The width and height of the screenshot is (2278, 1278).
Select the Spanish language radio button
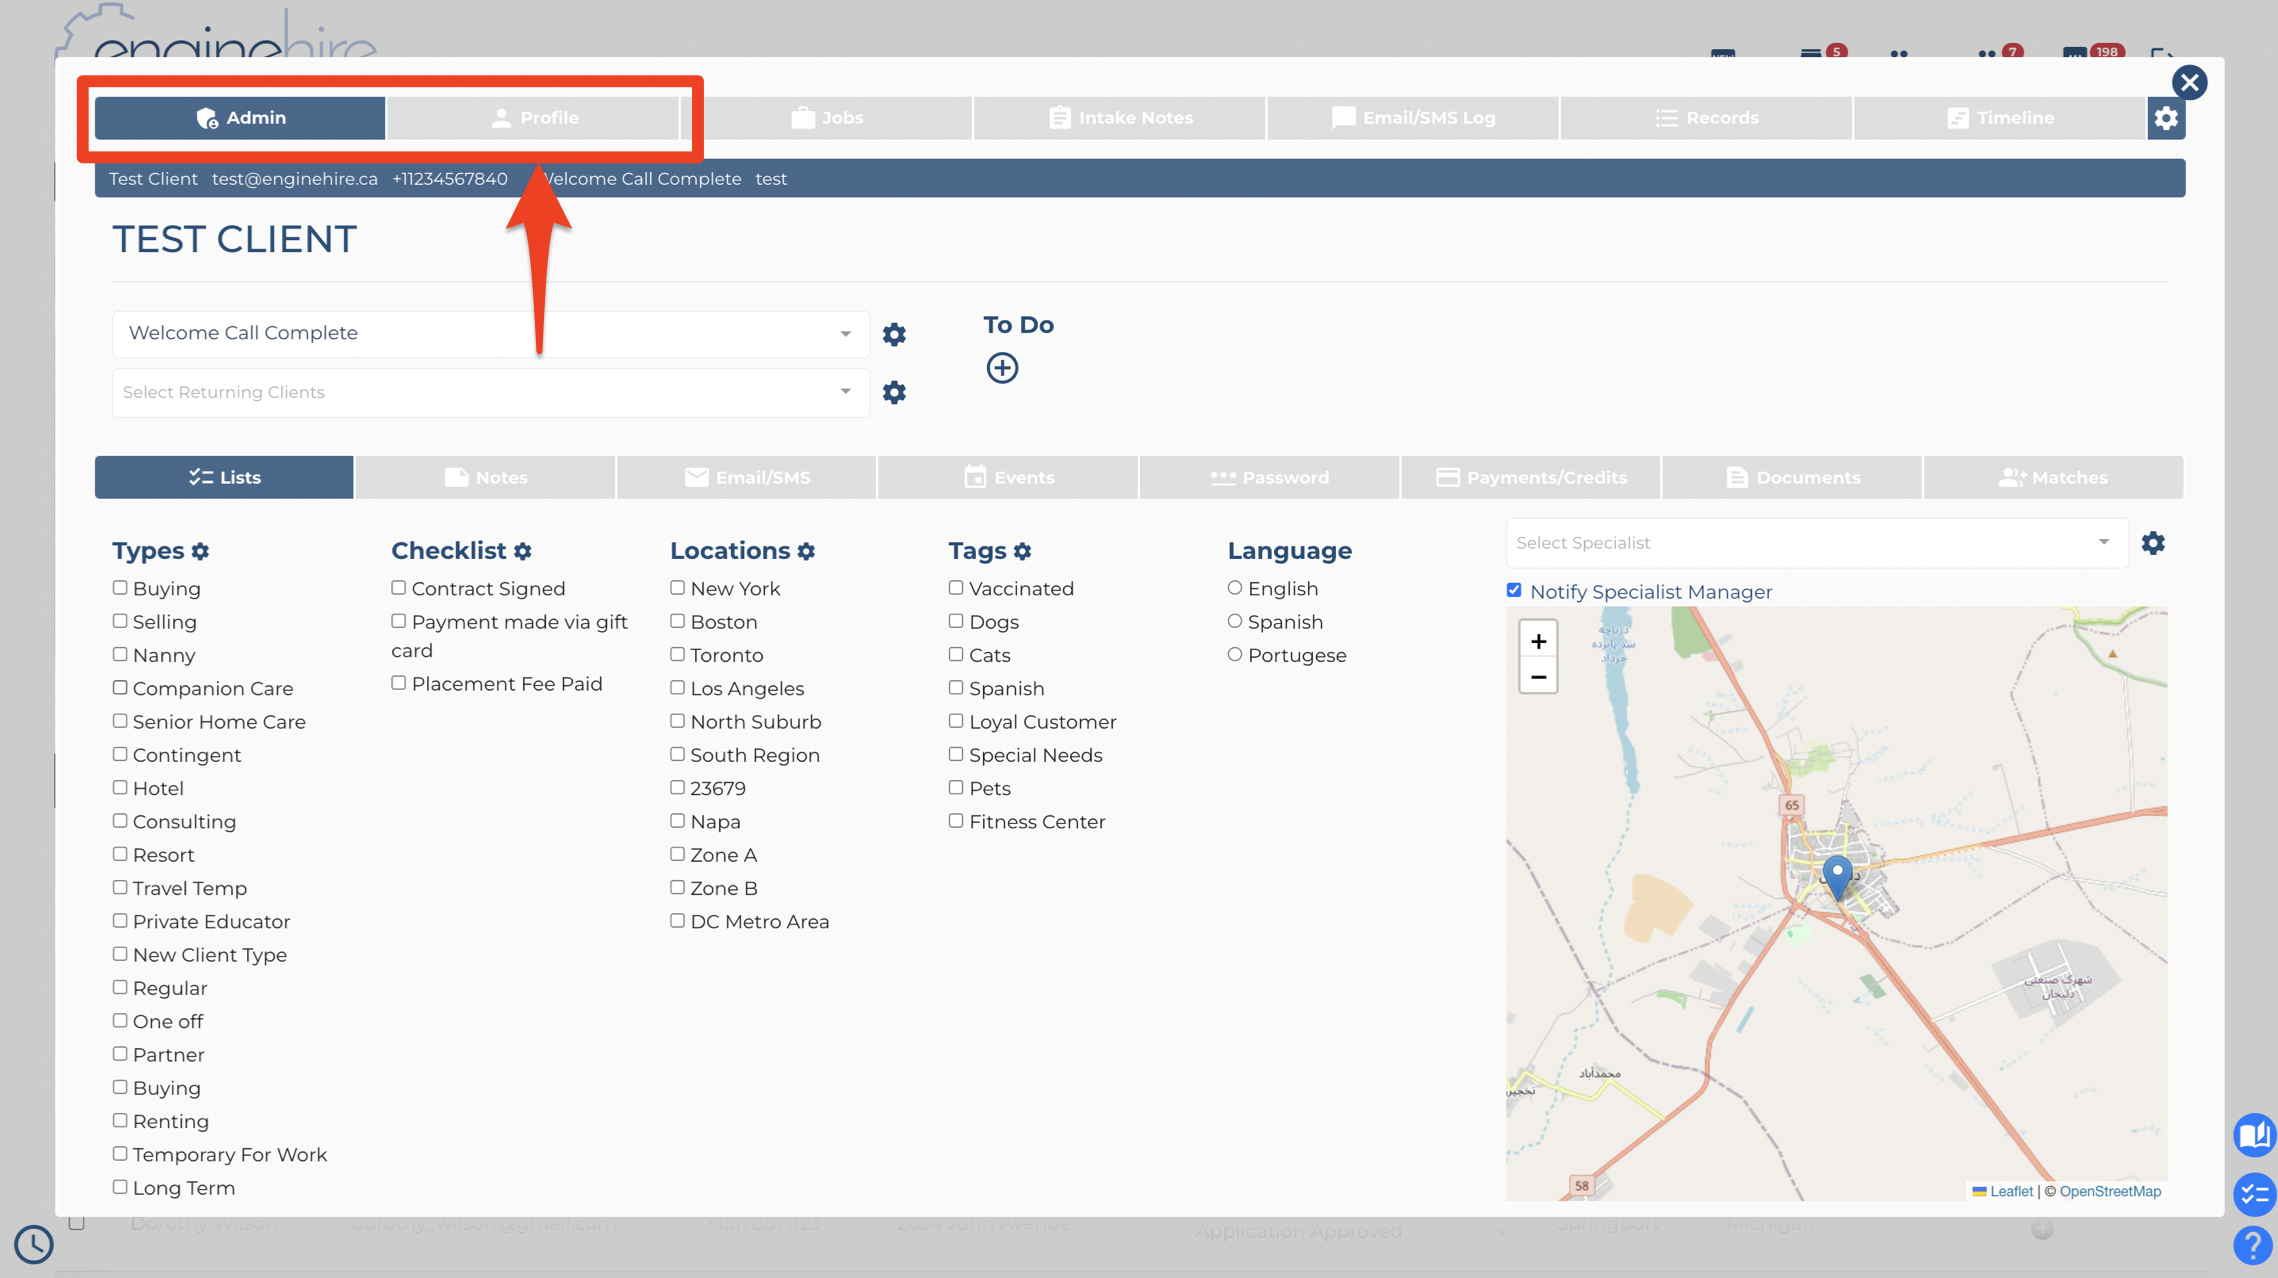tap(1235, 621)
